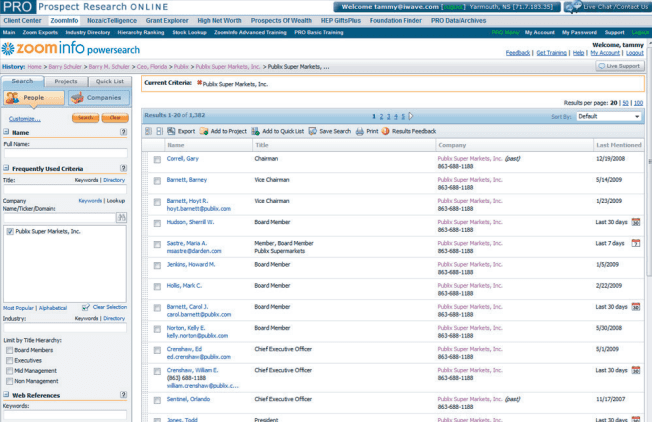This screenshot has width=652, height=422.
Task: Open Barry Schuler in history breadcrumb
Action: pyautogui.click(x=65, y=67)
